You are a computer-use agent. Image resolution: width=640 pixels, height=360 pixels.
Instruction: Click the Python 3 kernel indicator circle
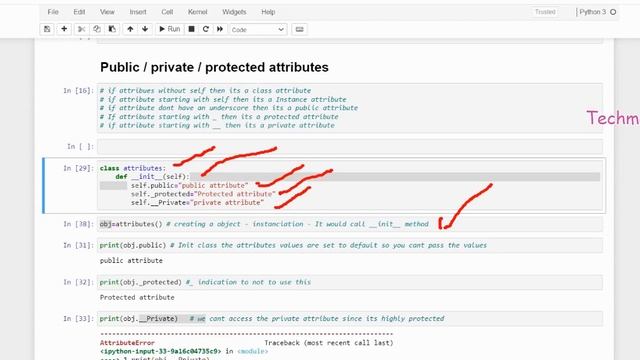[613, 12]
